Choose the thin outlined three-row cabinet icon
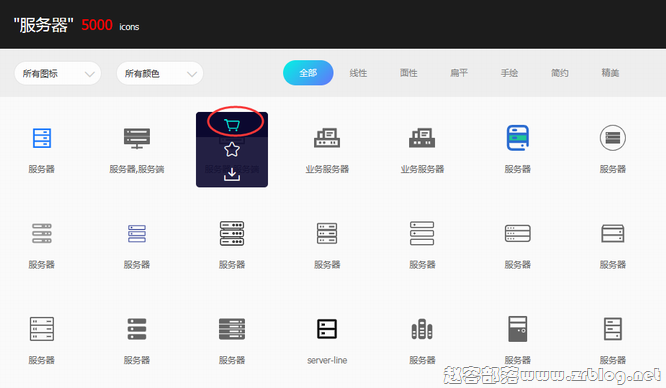The width and height of the screenshot is (666, 388). coord(42,329)
